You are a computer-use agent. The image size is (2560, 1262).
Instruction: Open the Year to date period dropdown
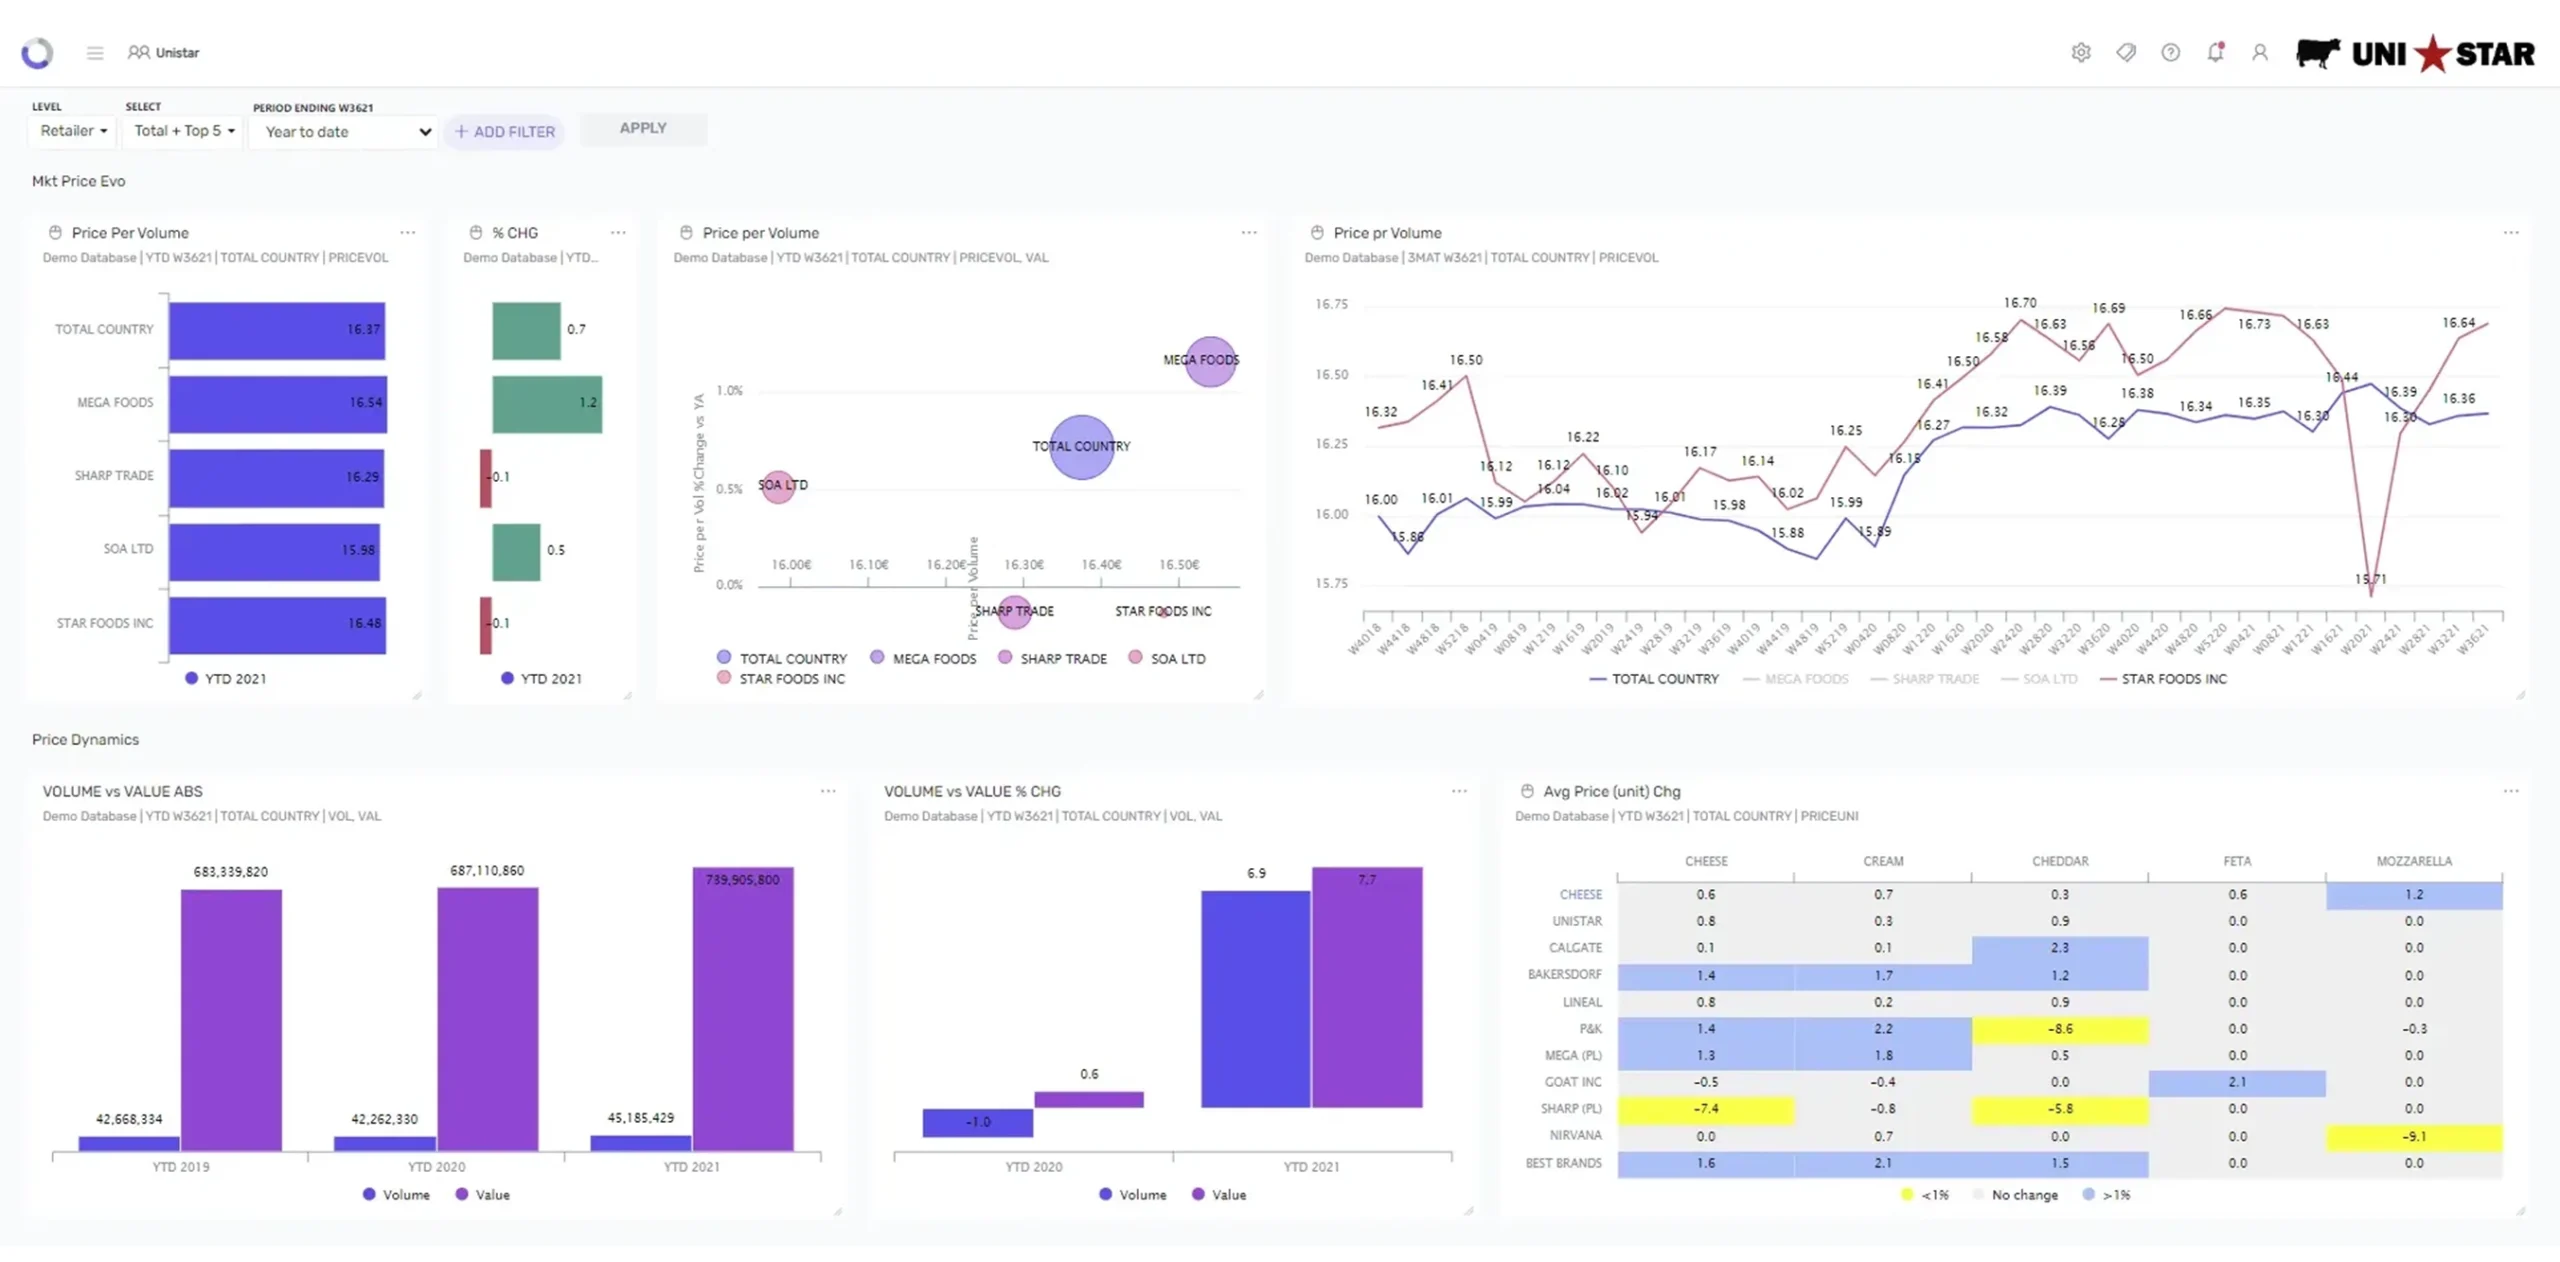pyautogui.click(x=344, y=132)
